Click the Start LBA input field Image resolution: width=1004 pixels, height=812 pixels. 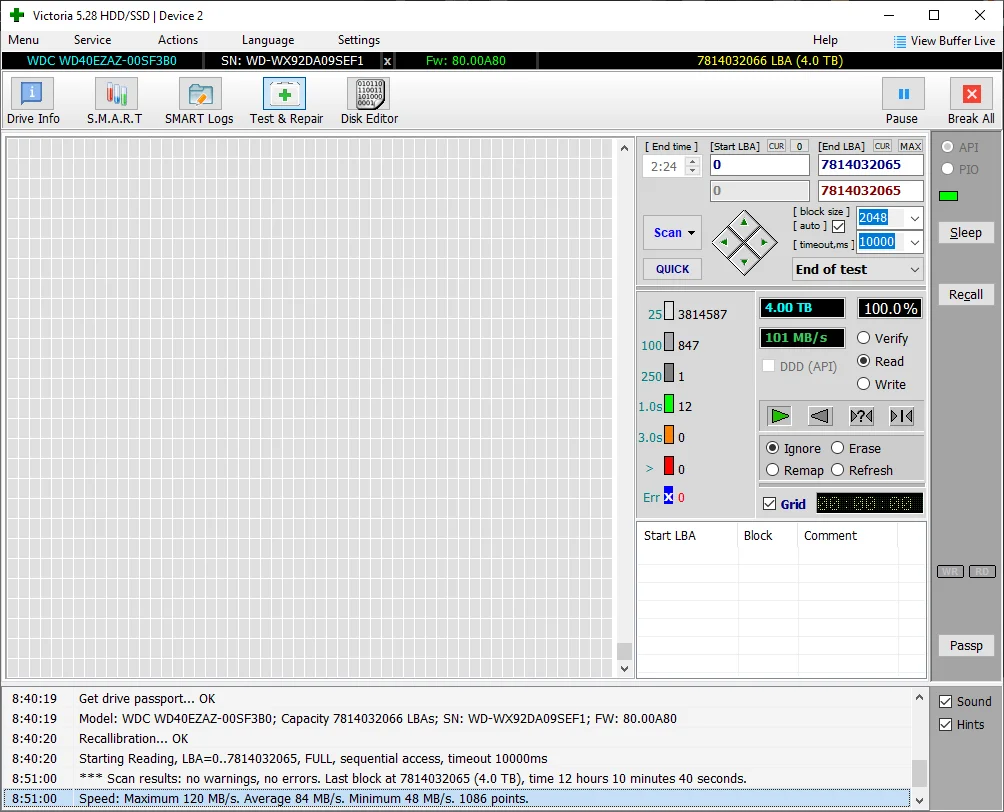(759, 165)
